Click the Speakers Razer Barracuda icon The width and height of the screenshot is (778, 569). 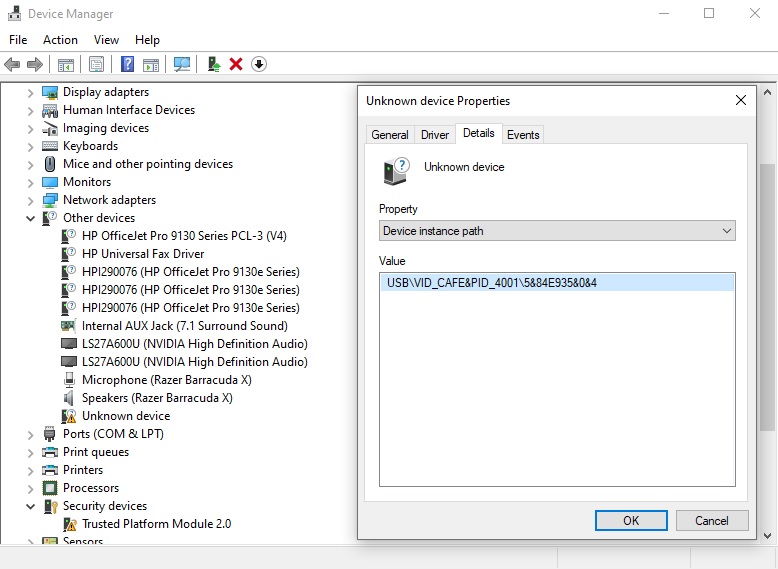pos(68,398)
